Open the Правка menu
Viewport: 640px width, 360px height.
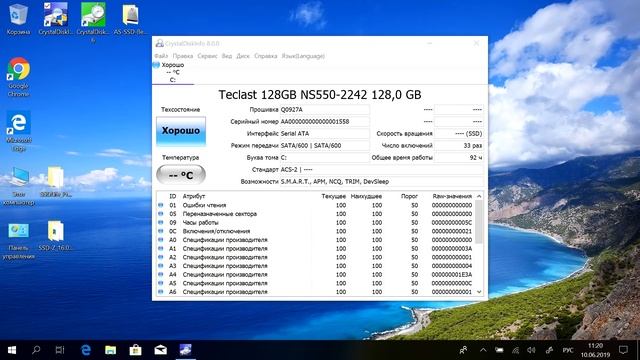click(x=182, y=56)
